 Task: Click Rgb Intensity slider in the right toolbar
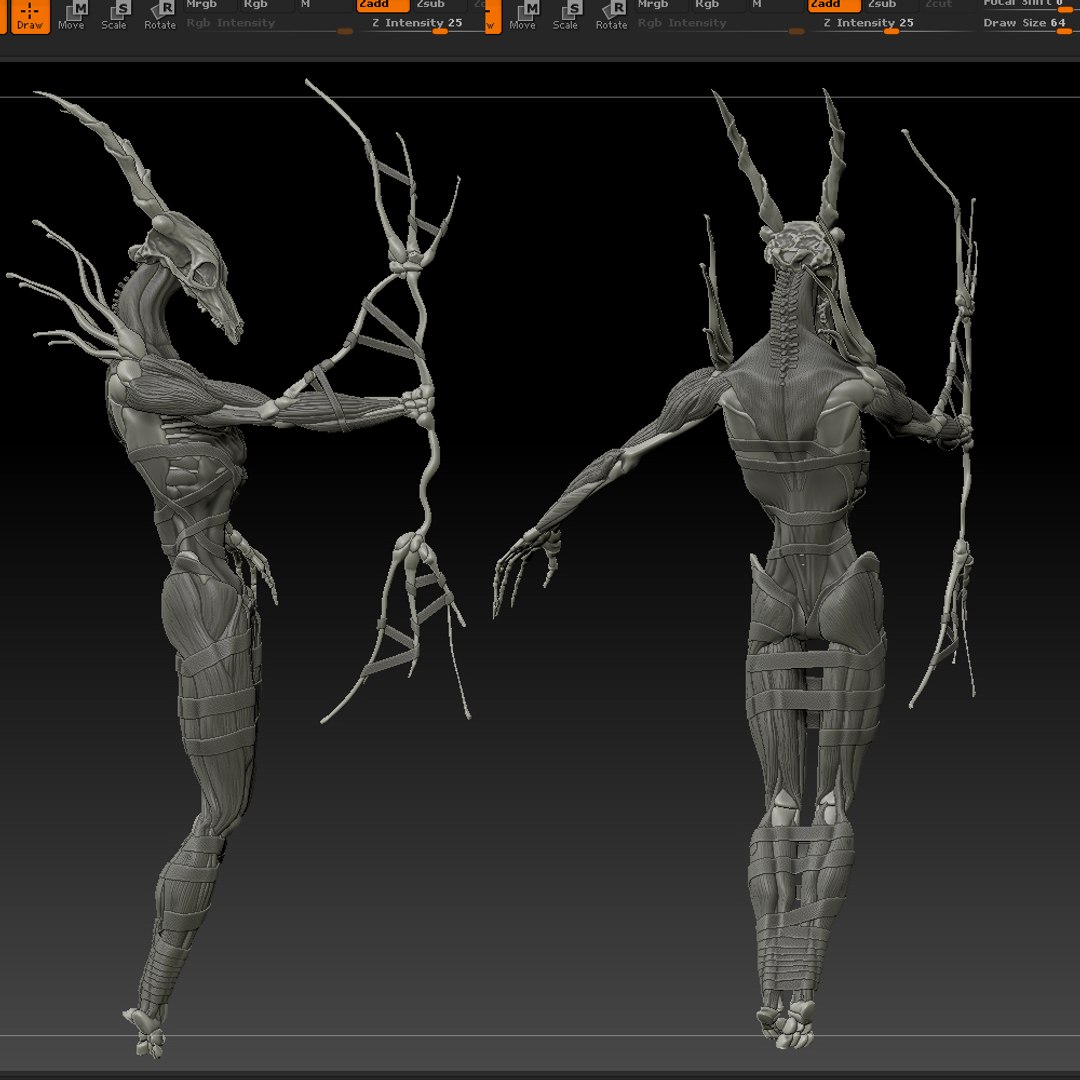point(720,25)
